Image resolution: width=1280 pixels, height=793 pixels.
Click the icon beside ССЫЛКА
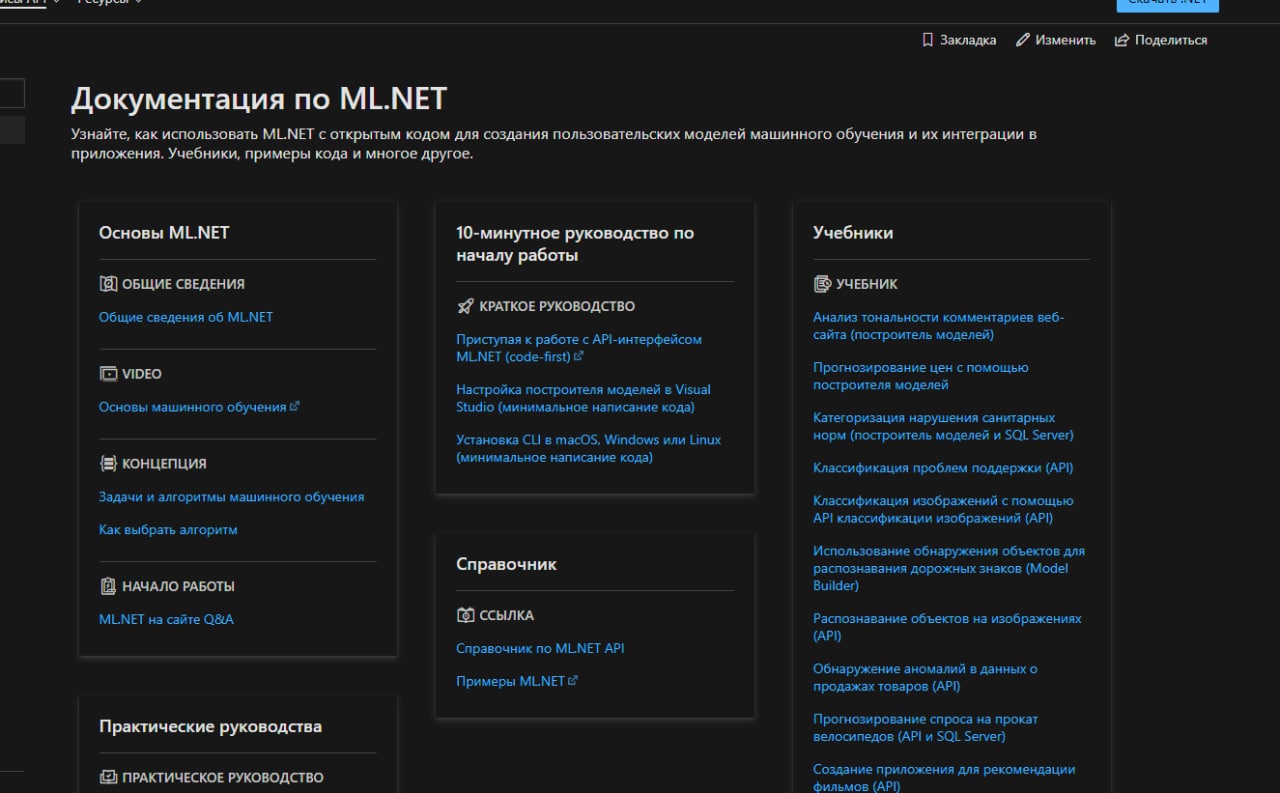pyautogui.click(x=465, y=615)
